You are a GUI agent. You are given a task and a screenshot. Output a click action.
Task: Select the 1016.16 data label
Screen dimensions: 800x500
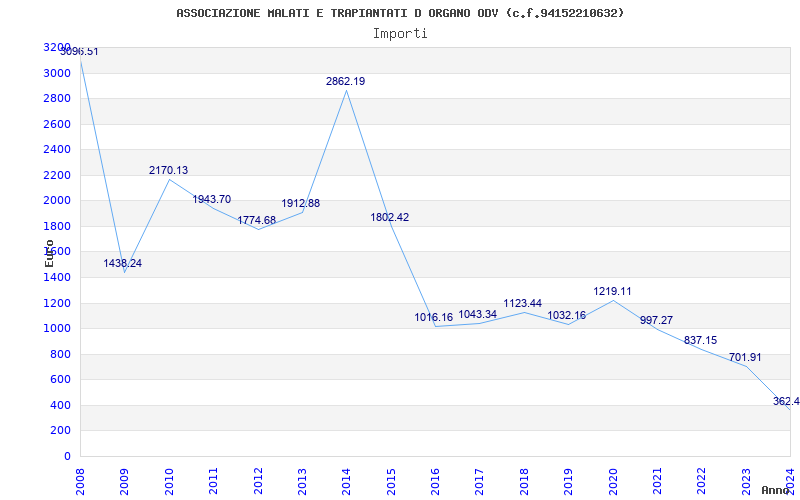[434, 317]
